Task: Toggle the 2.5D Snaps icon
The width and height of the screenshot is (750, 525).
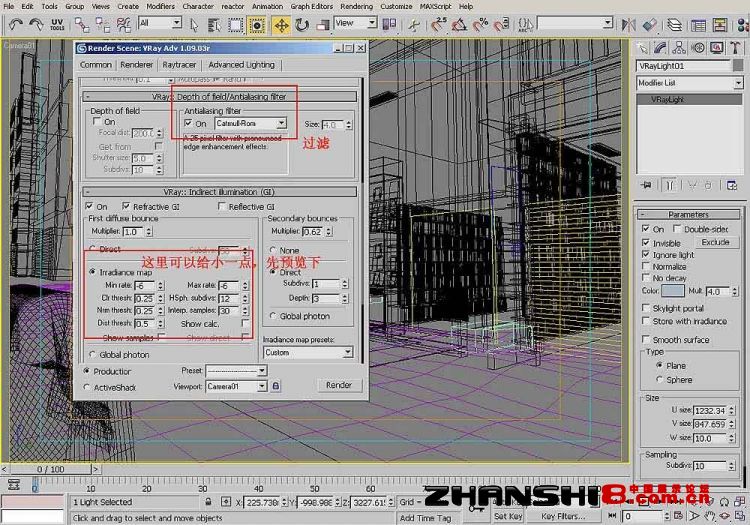Action: pyautogui.click(x=438, y=24)
